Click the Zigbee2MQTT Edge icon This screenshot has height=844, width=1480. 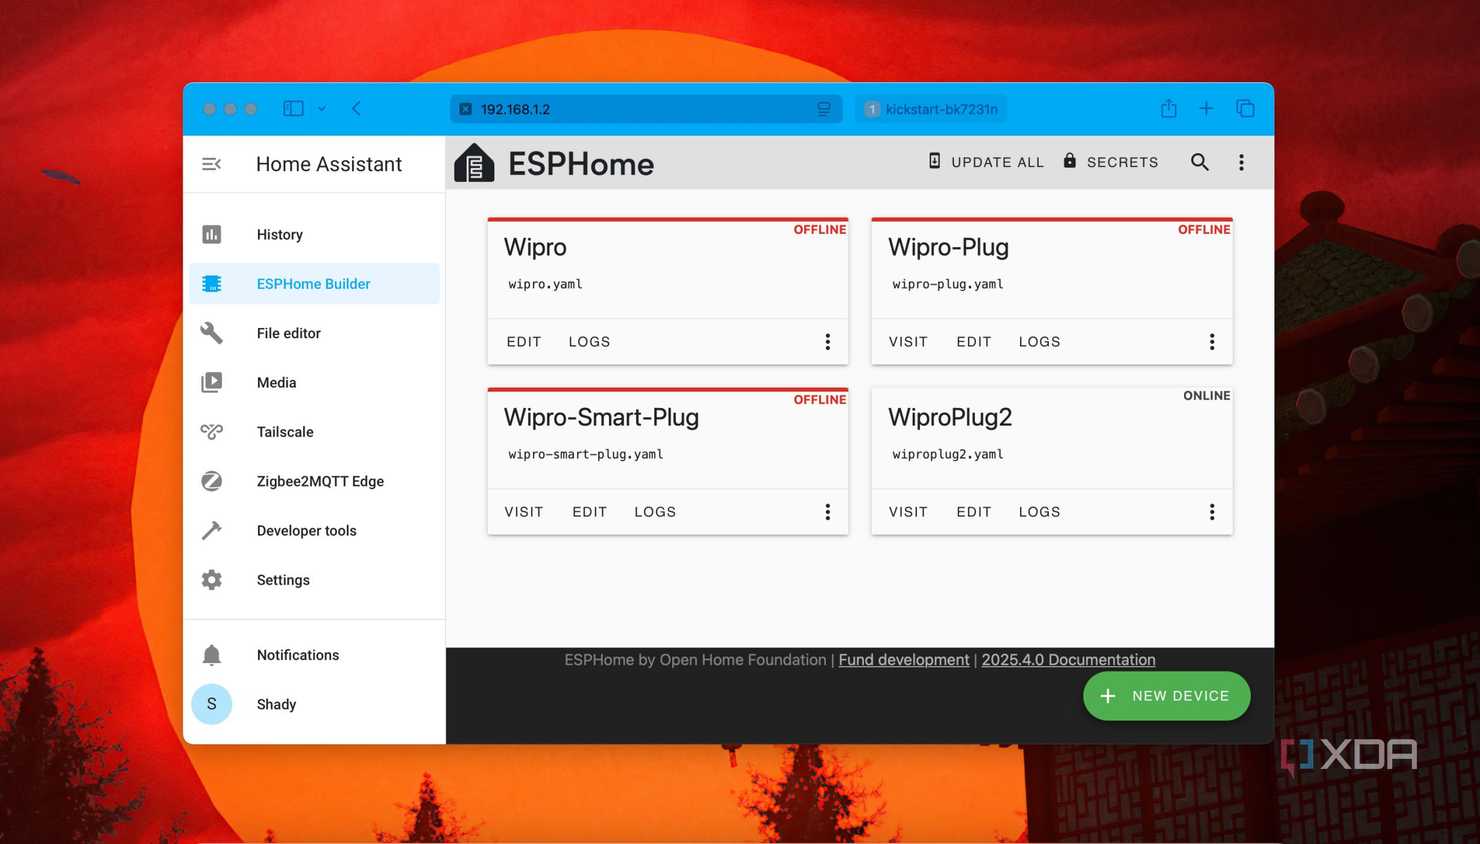(212, 481)
